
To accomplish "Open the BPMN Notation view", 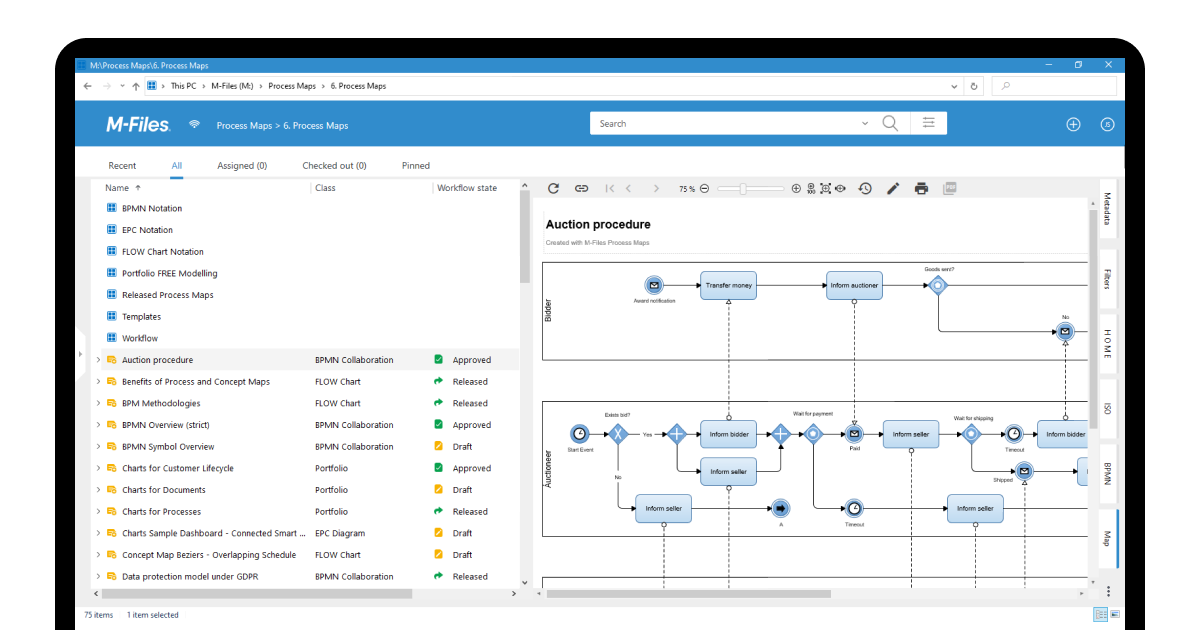I will 152,208.
